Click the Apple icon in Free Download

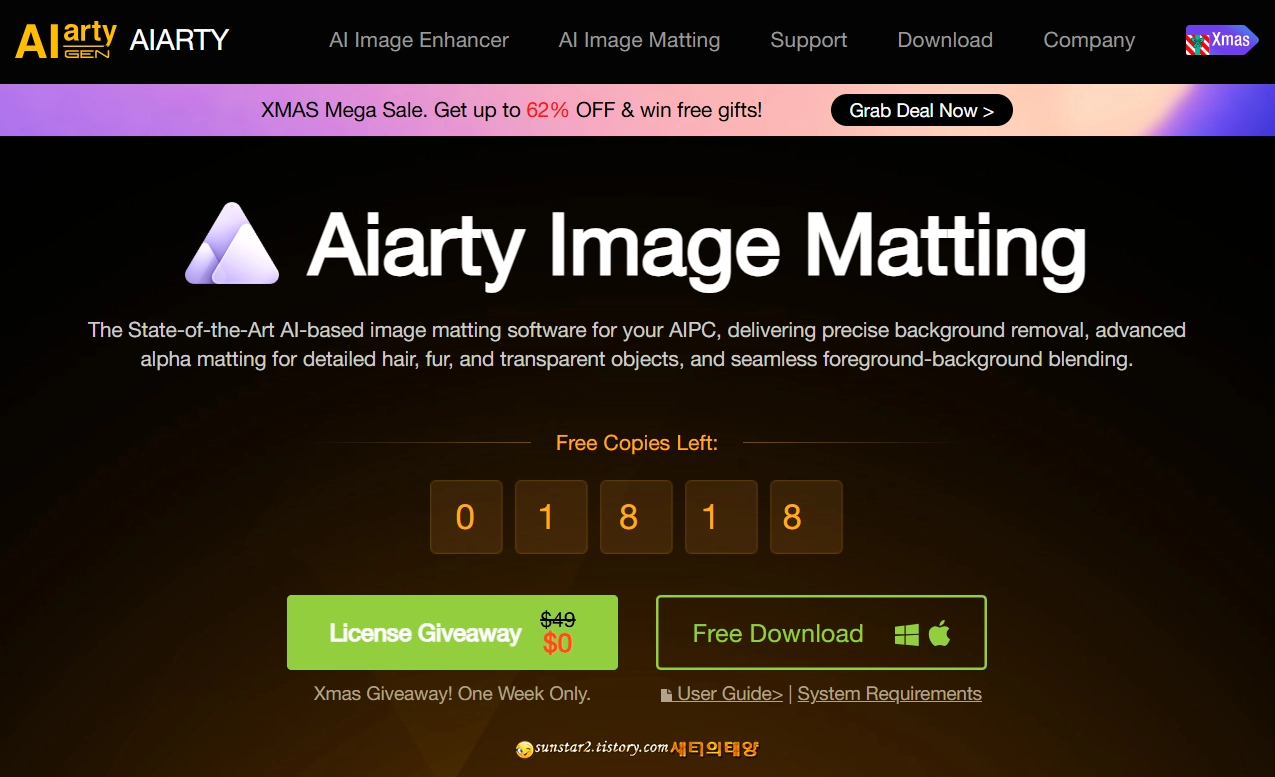coord(939,633)
